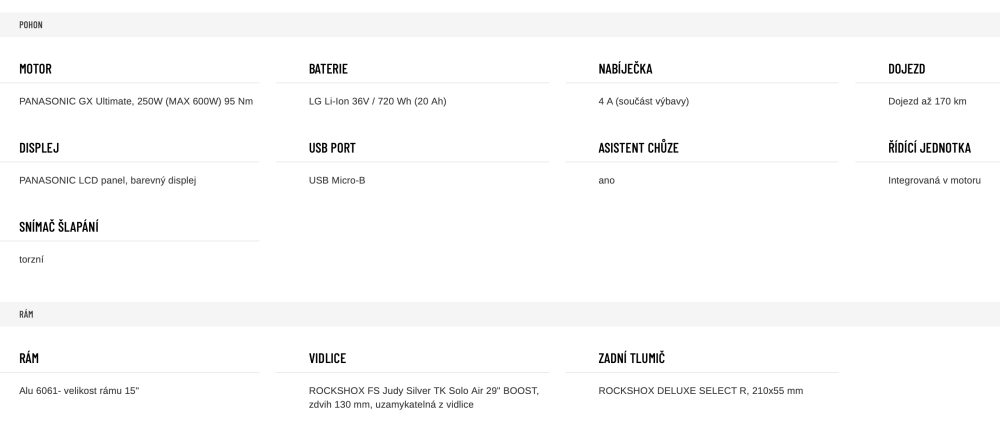The image size is (1000, 438).
Task: Click the POHON section header
Action: 31,24
